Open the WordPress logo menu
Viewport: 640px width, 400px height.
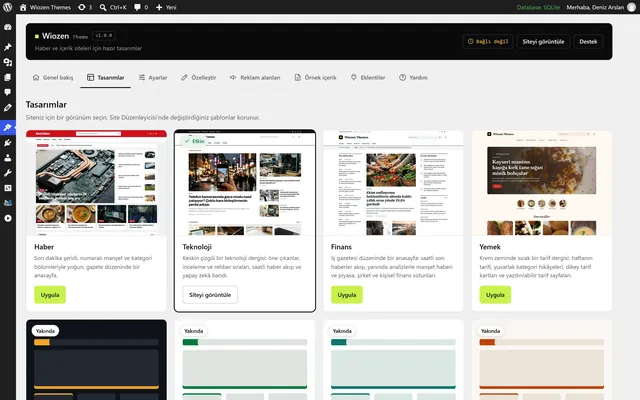[x=7, y=7]
